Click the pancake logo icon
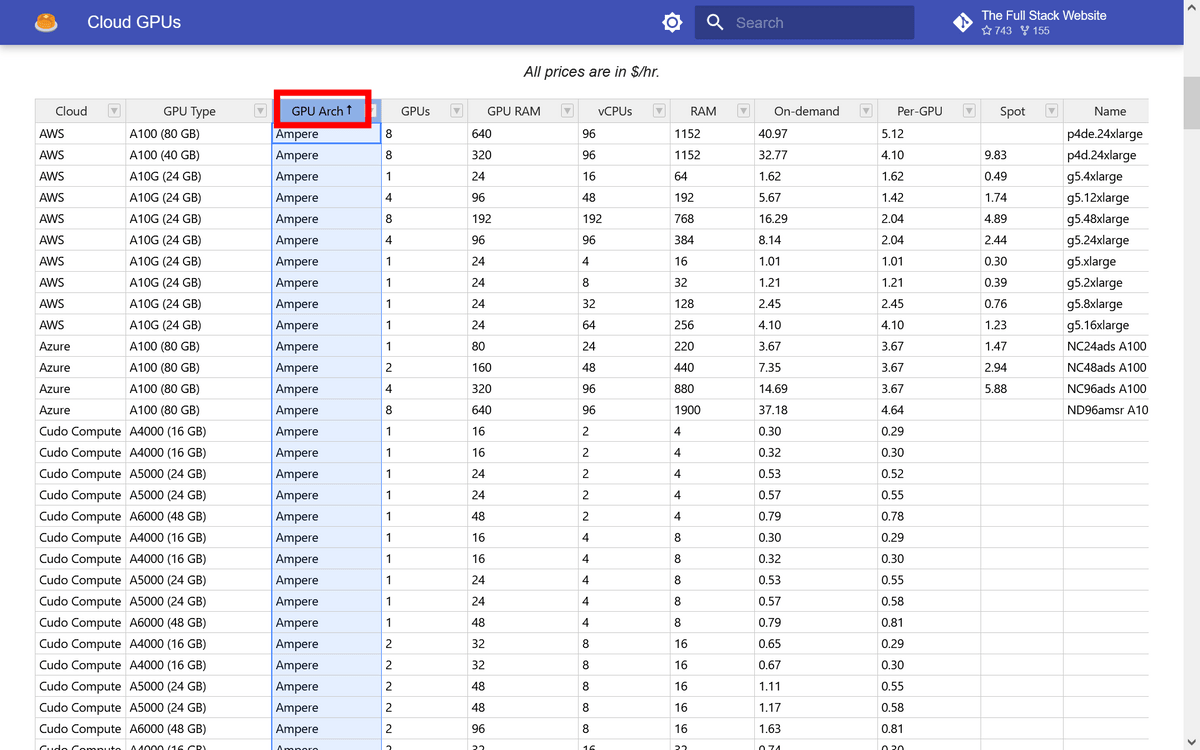Screen dimensions: 1200x750 pyautogui.click(x=45, y=22)
